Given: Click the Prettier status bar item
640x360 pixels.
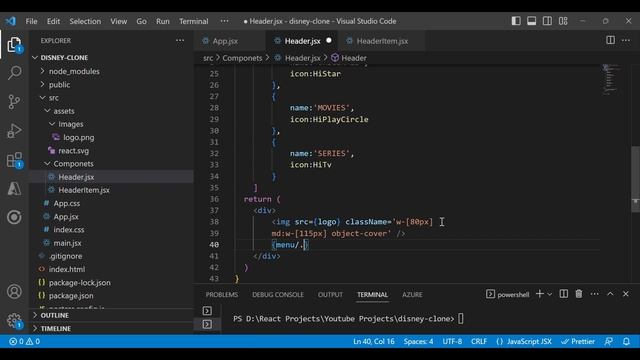Looking at the screenshot, I should [x=578, y=342].
